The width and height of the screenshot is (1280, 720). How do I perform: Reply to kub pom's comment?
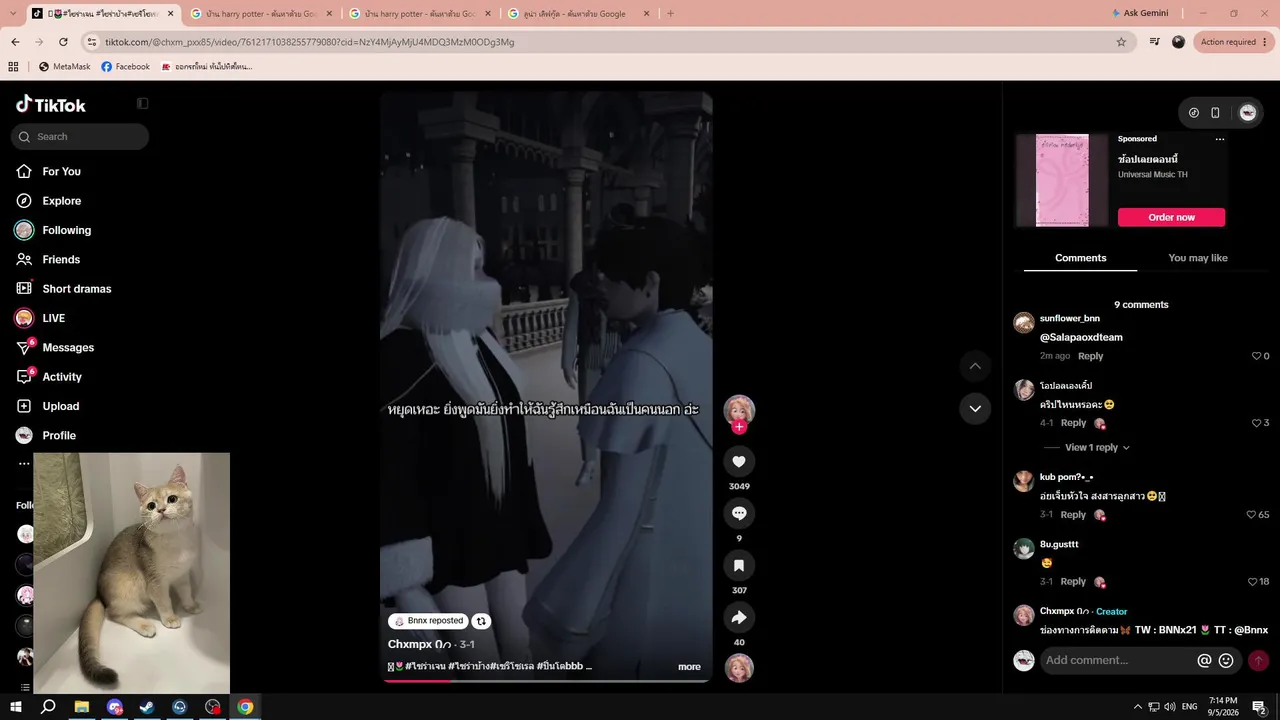[1073, 515]
